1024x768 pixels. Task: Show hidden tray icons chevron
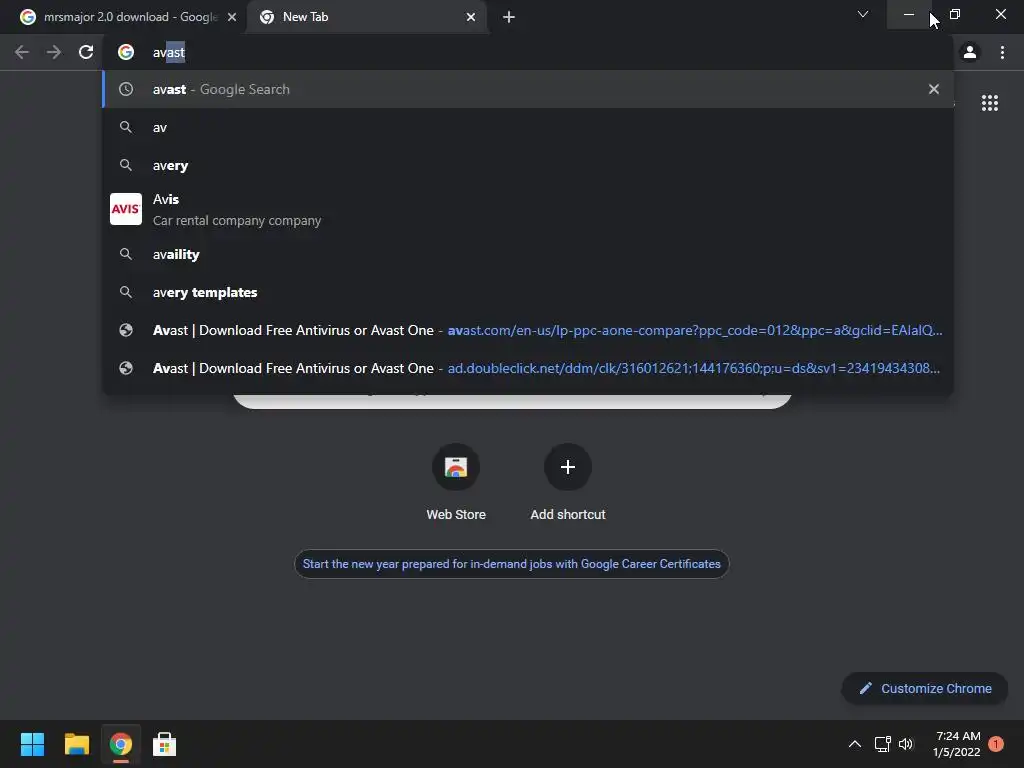[854, 744]
